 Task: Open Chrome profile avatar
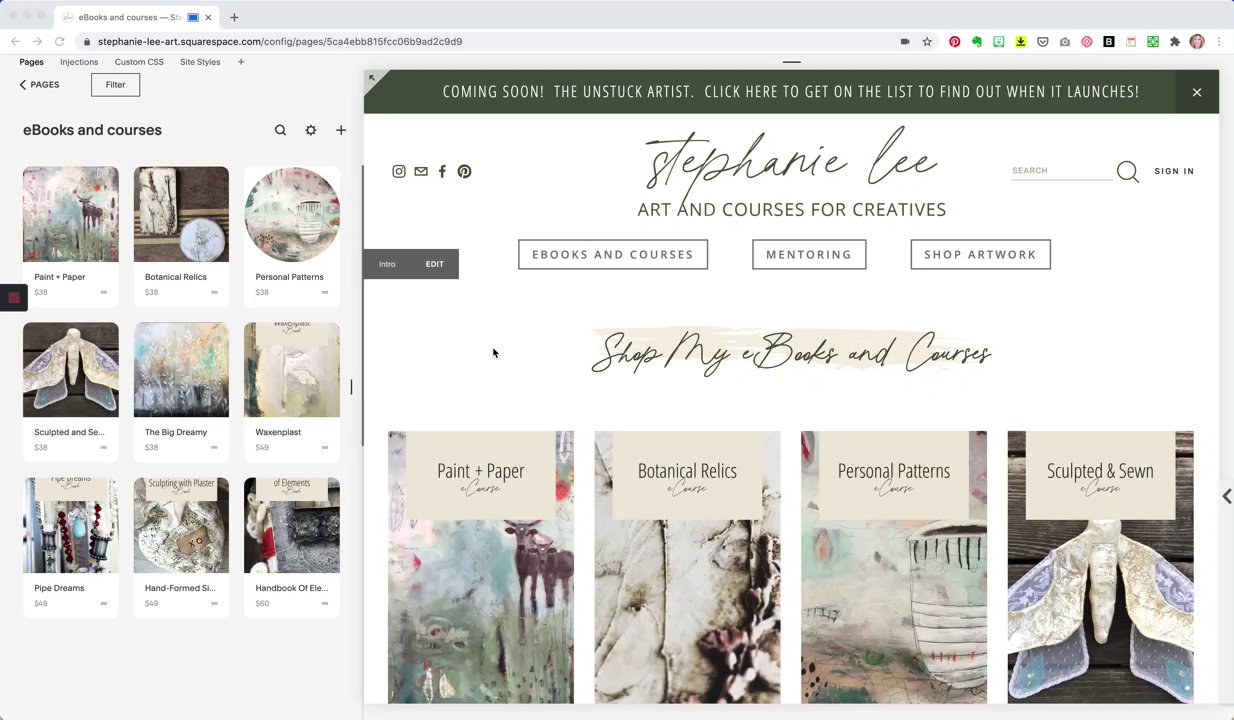(x=1197, y=42)
